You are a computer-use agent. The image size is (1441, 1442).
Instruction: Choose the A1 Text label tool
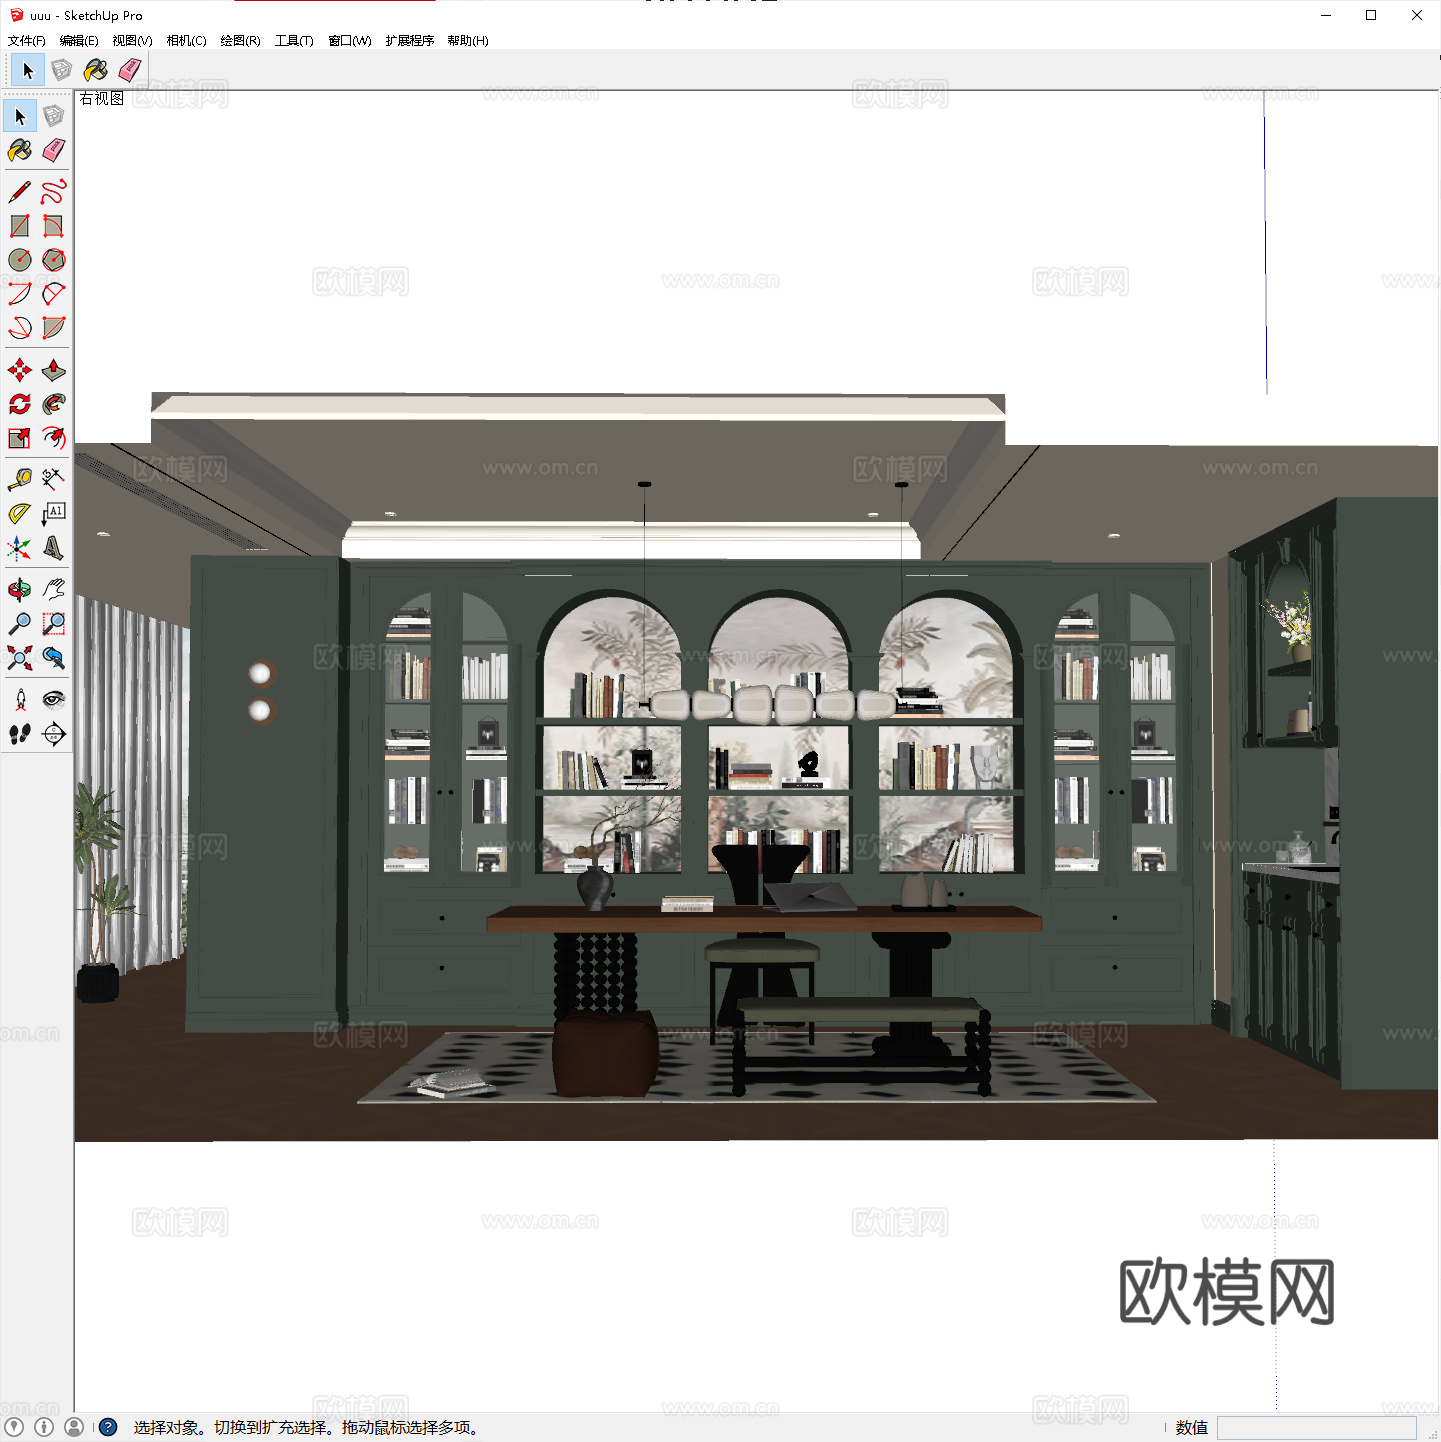(54, 514)
